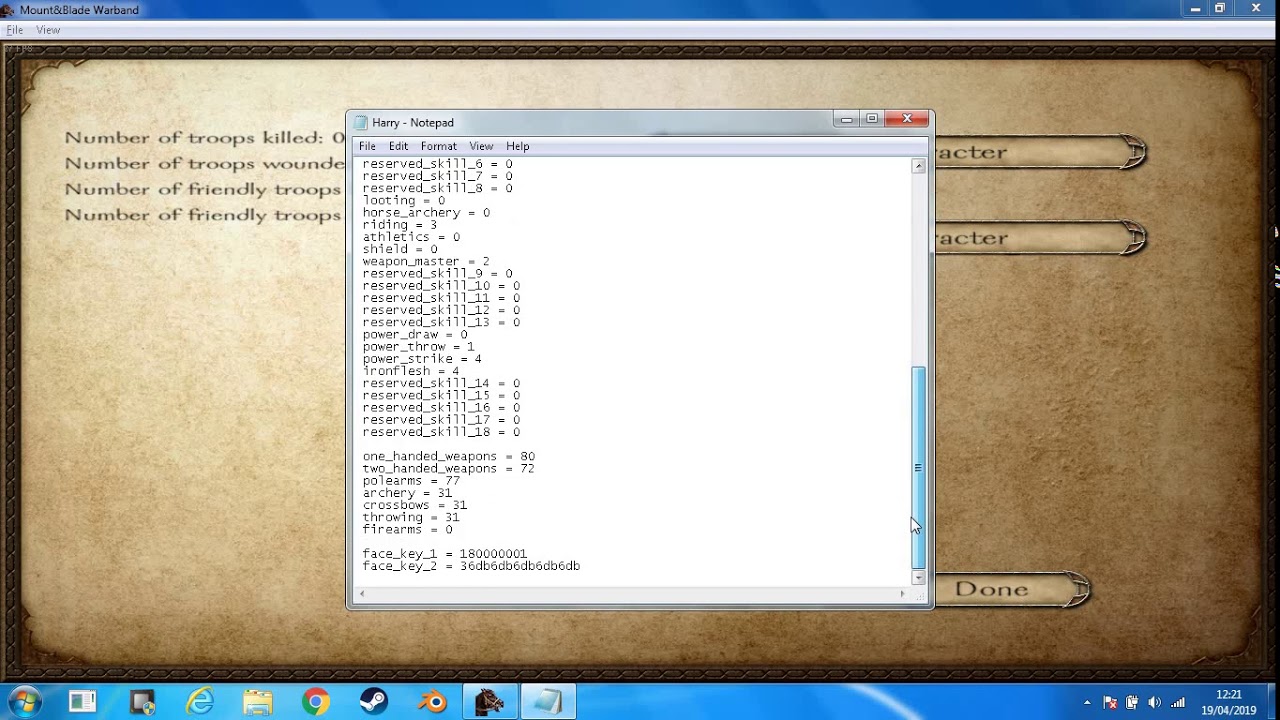Image resolution: width=1280 pixels, height=720 pixels.
Task: Place cursor on 'one_handed_weapons = 80' line
Action: click(x=448, y=457)
